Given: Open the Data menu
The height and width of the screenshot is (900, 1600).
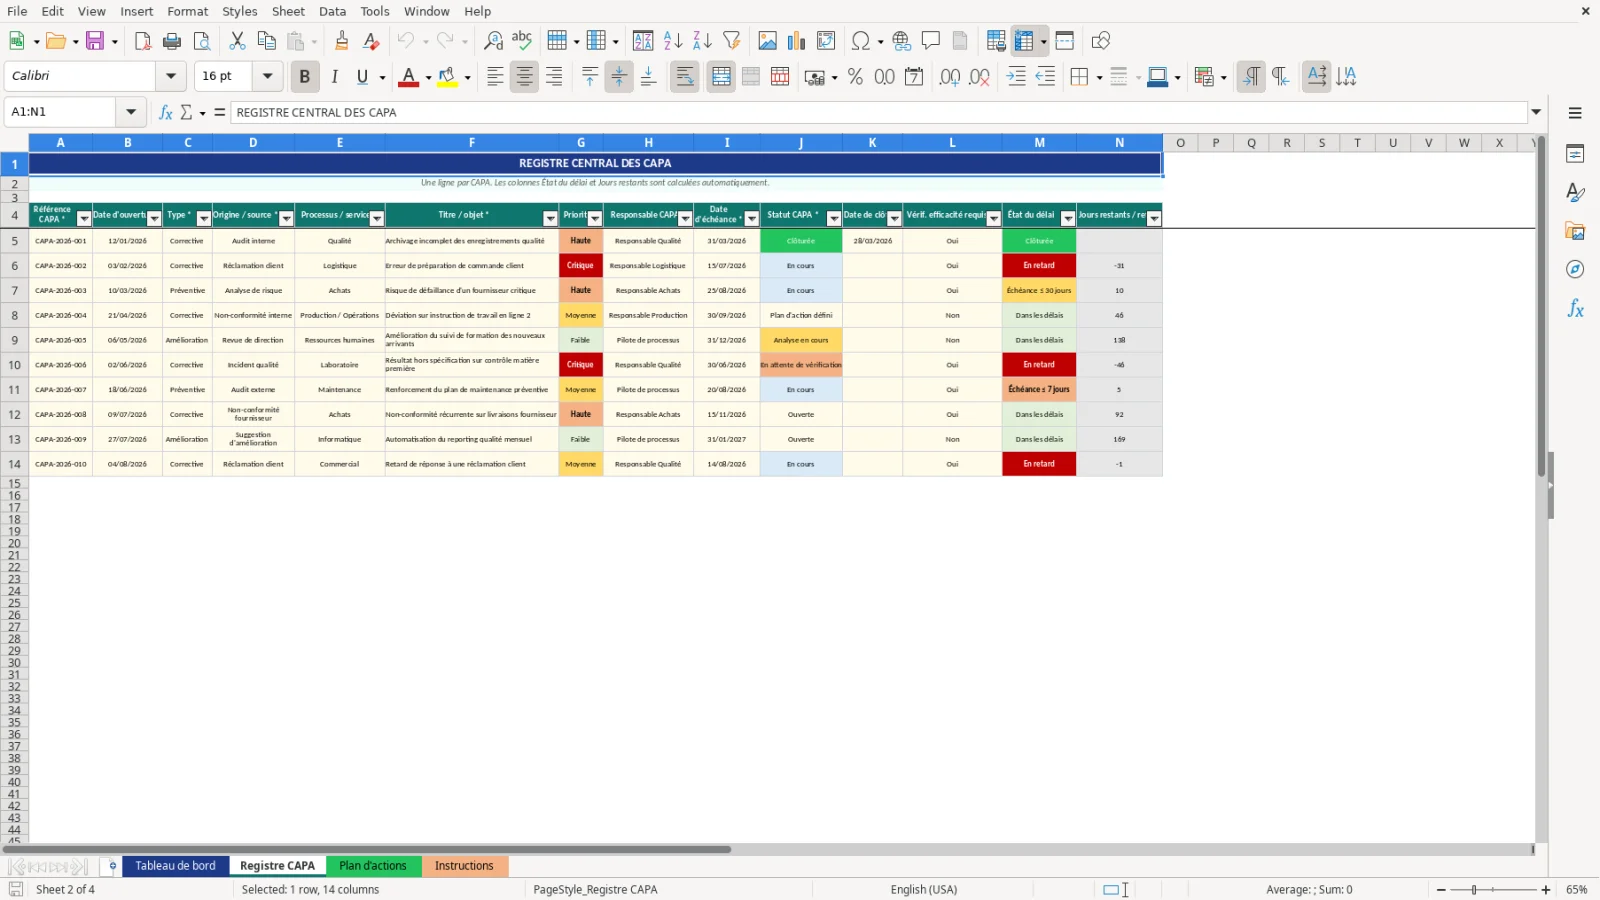Looking at the screenshot, I should 333,11.
